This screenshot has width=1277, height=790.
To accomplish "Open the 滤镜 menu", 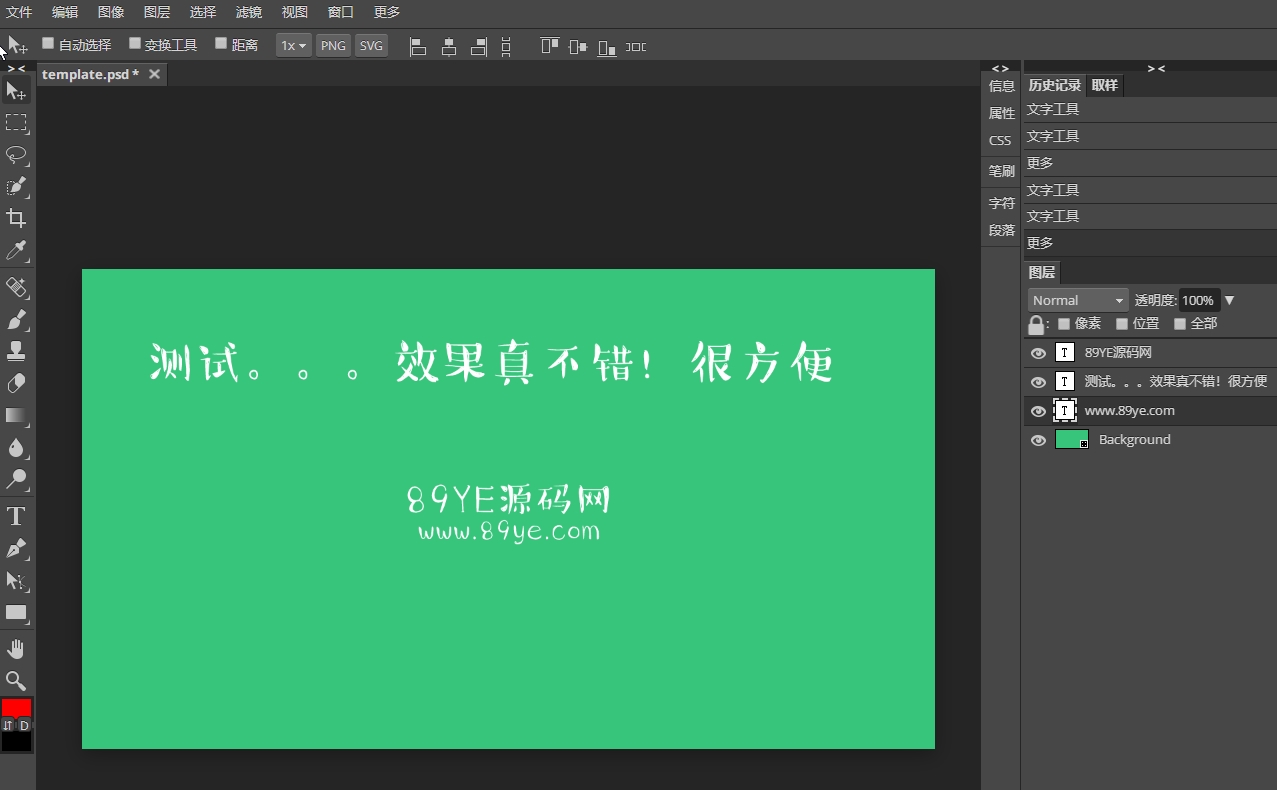I will point(249,12).
